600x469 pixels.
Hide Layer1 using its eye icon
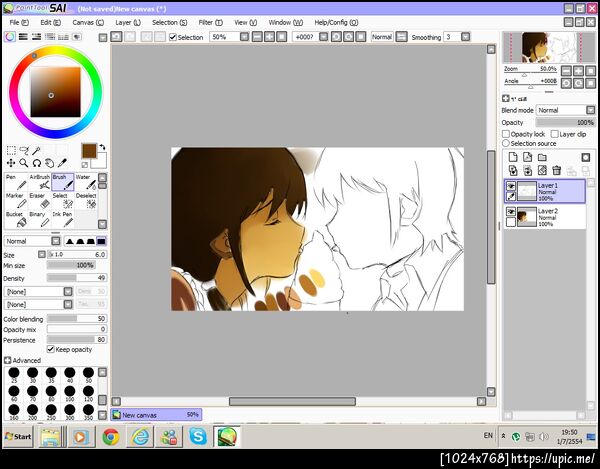click(x=511, y=186)
